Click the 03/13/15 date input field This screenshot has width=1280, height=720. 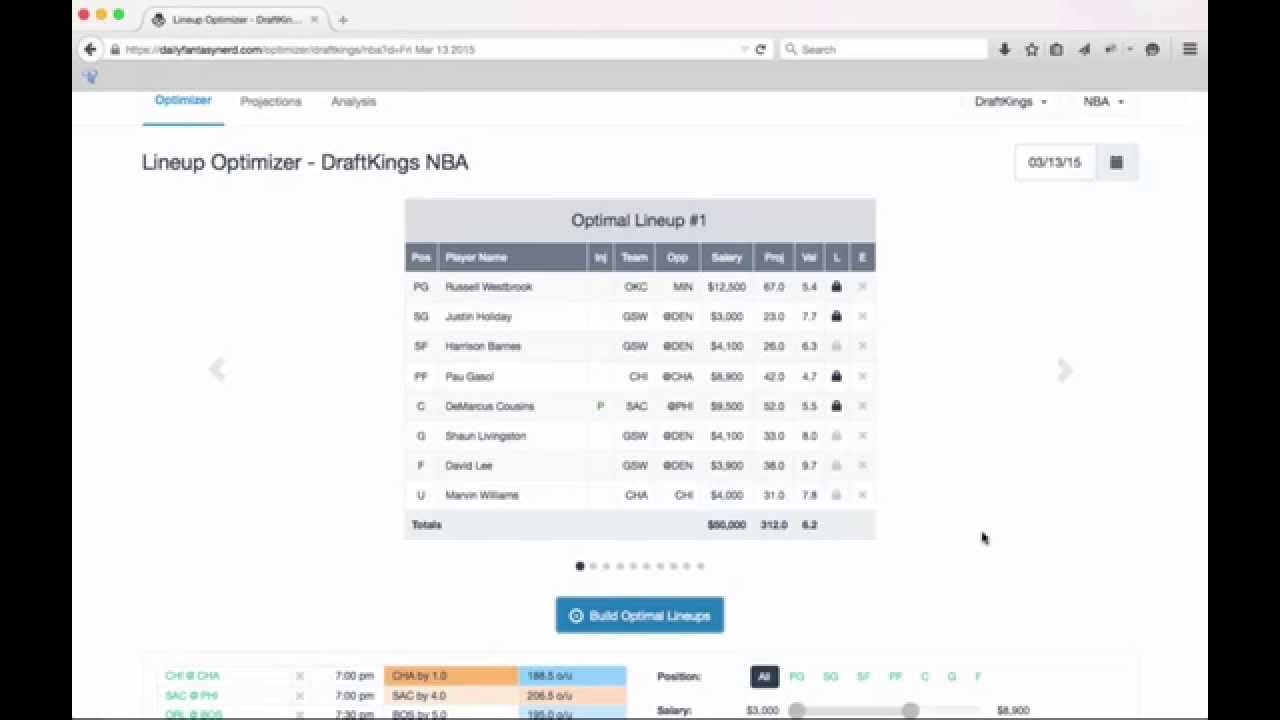click(x=1055, y=162)
